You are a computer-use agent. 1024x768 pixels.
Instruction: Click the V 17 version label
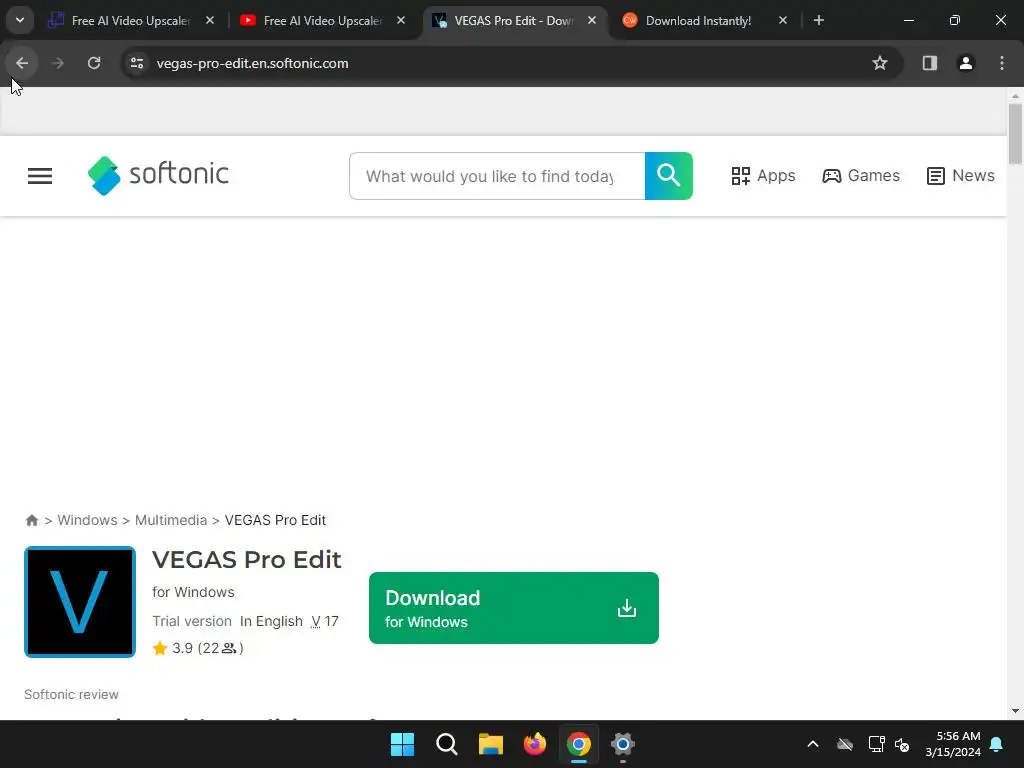(325, 622)
